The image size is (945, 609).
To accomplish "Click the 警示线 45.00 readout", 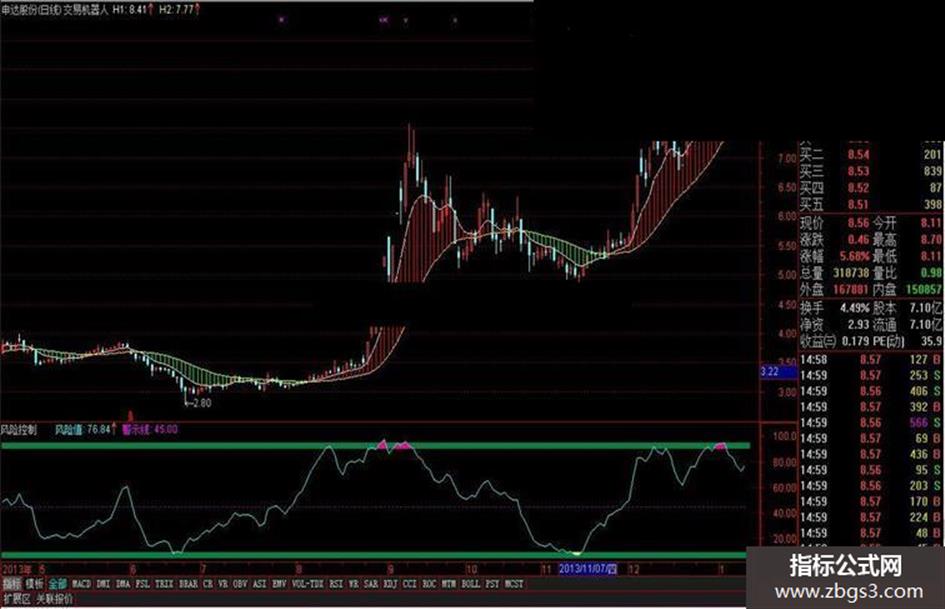I will point(150,430).
